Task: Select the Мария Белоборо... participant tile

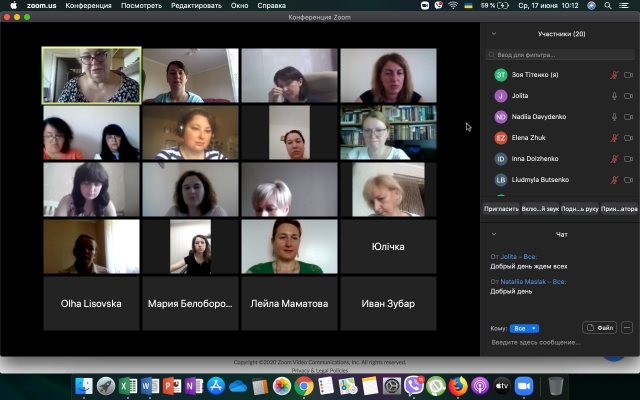Action: coord(190,304)
